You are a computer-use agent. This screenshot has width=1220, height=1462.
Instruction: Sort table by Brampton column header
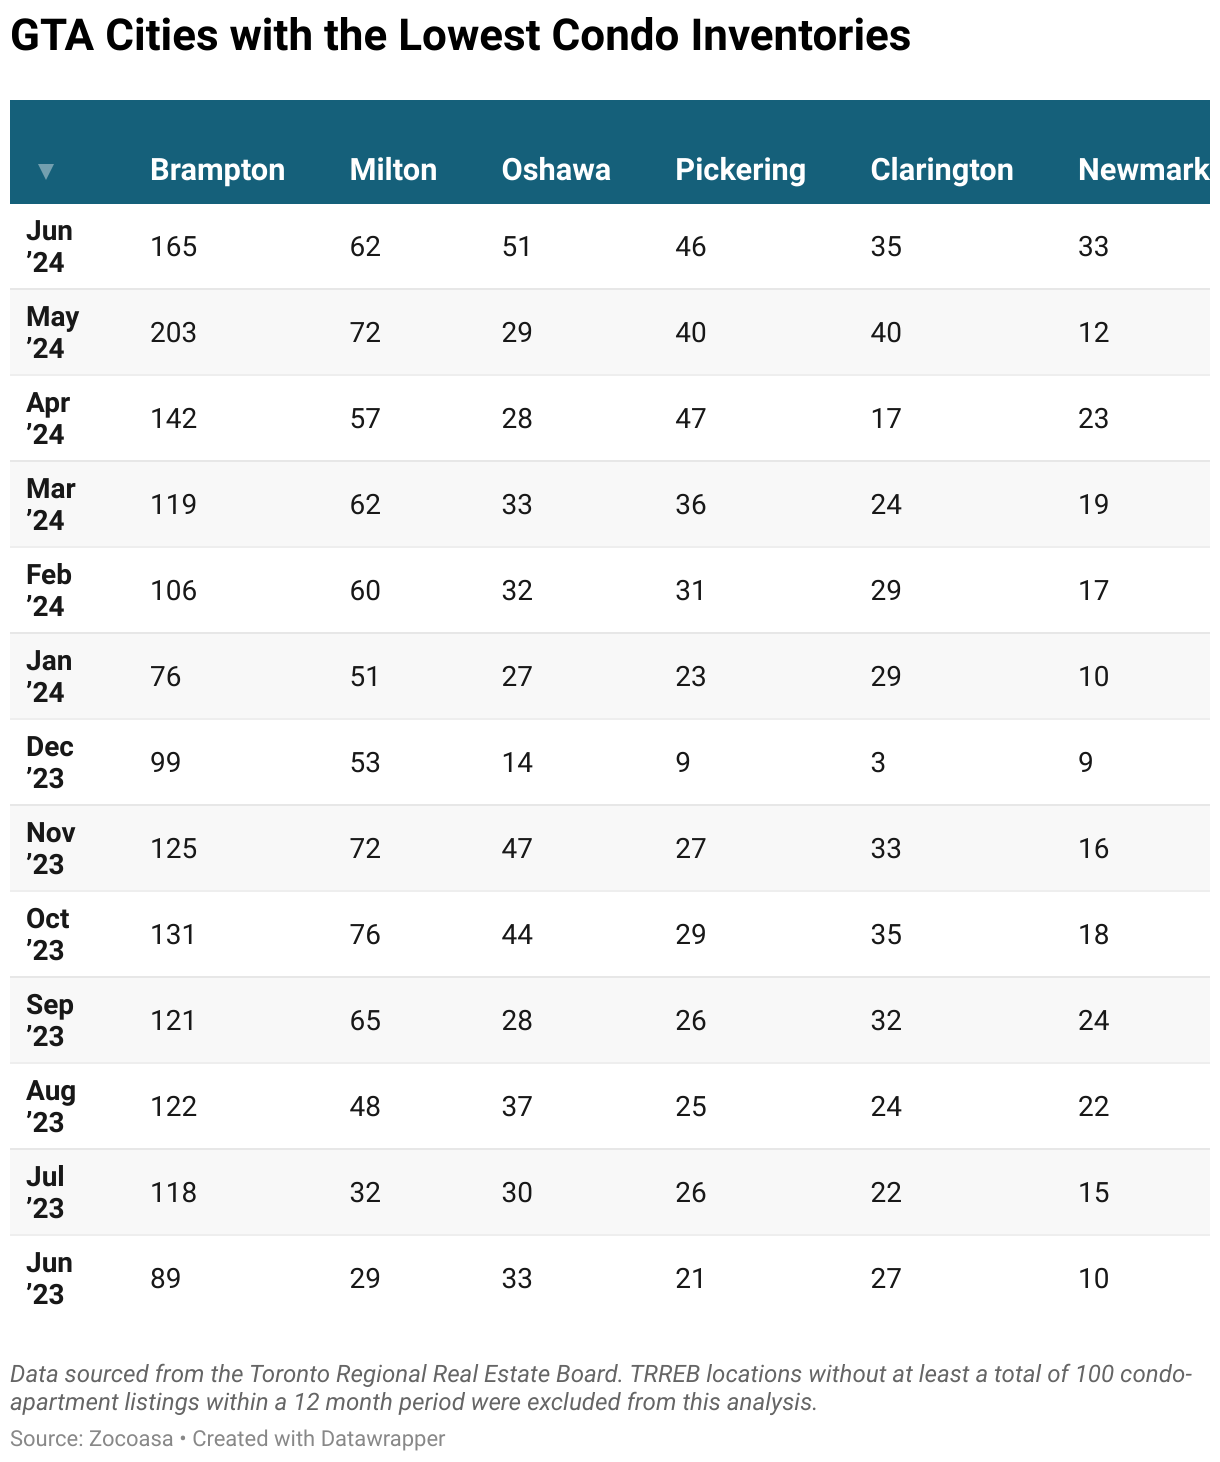217,170
